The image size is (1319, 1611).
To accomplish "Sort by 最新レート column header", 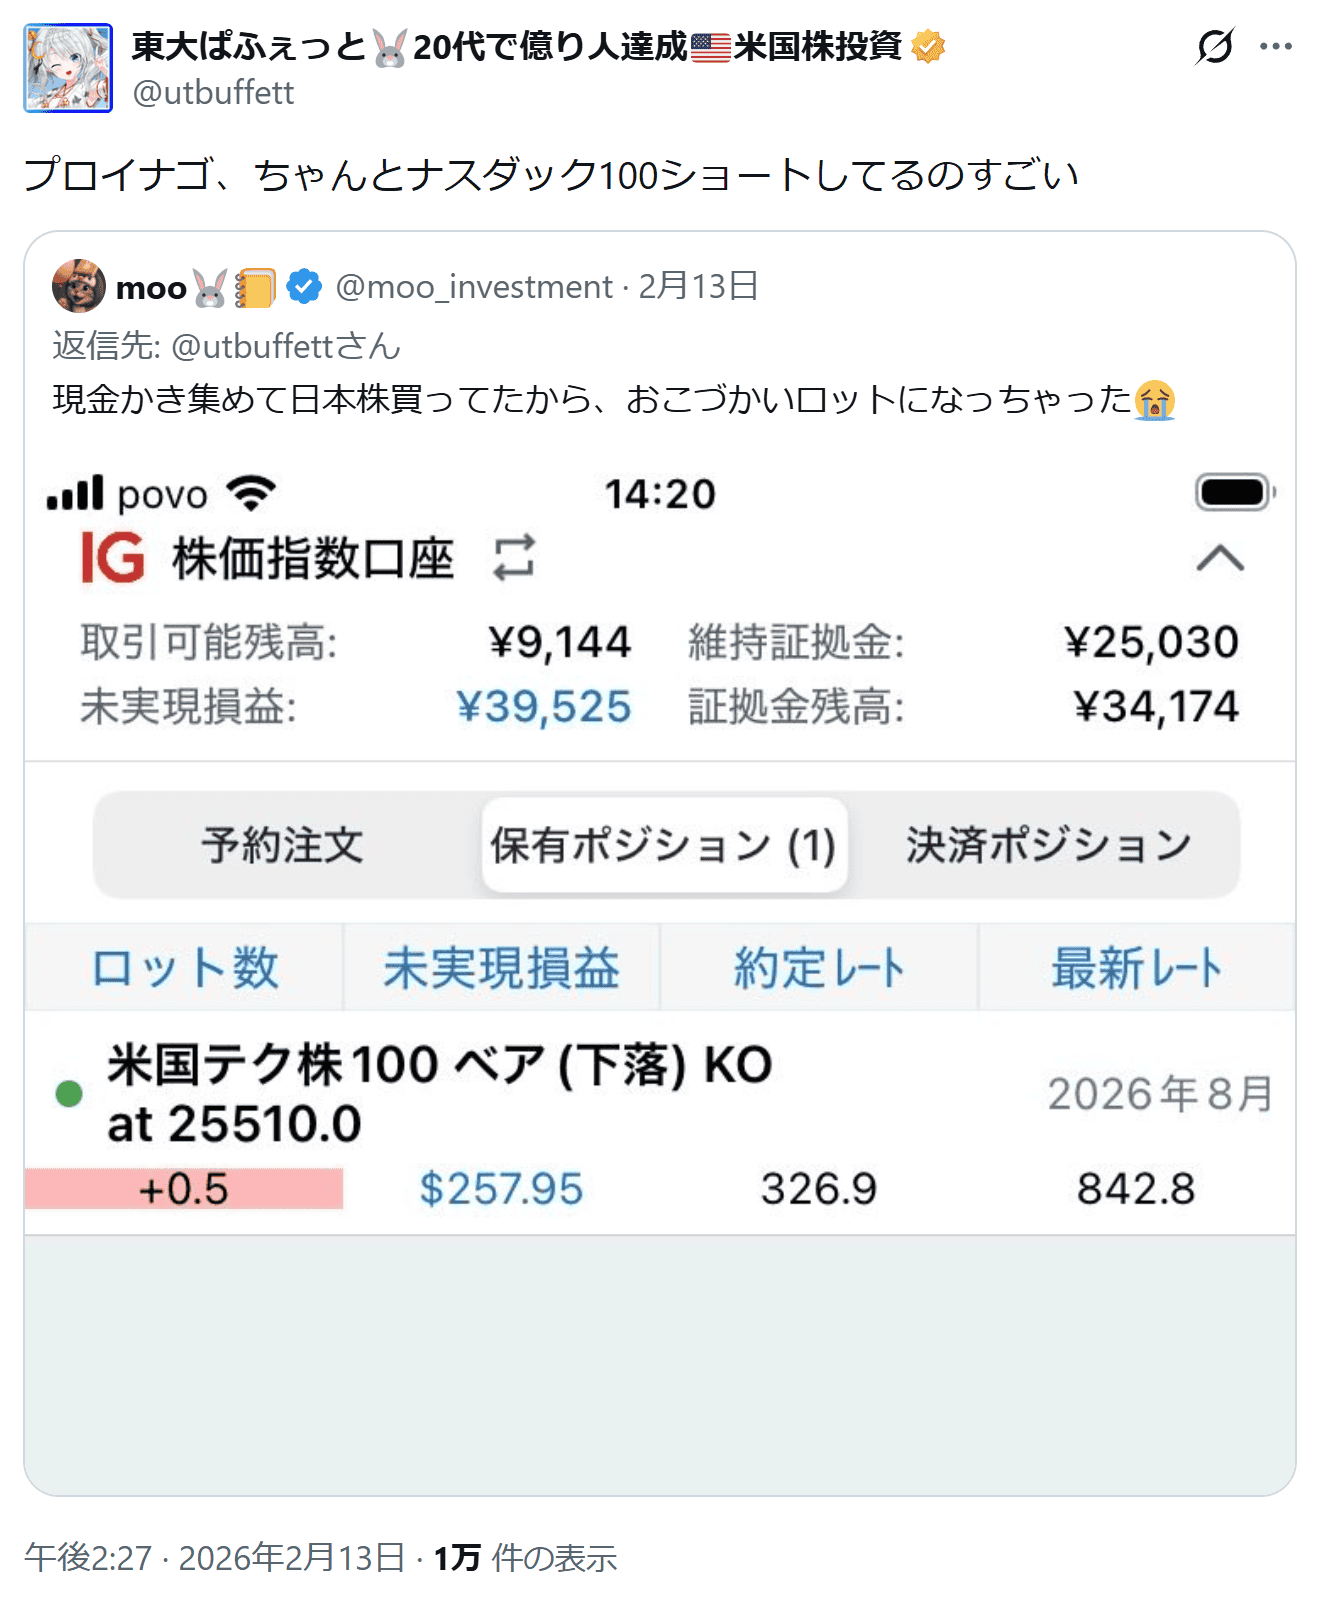I will tap(1137, 968).
